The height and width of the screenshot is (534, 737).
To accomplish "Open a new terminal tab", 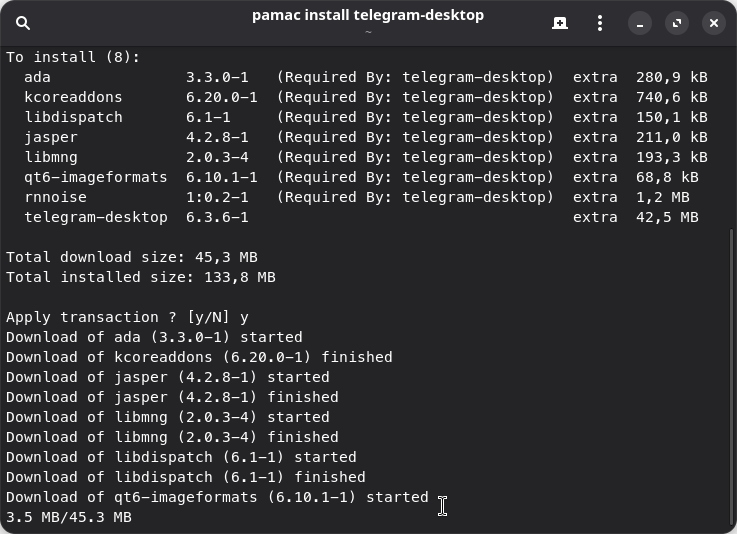I will [560, 23].
